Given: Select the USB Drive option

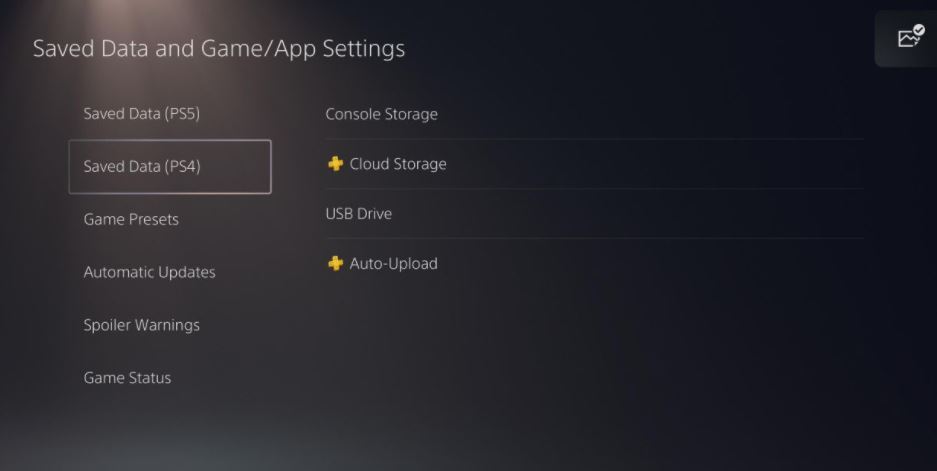Looking at the screenshot, I should [358, 214].
